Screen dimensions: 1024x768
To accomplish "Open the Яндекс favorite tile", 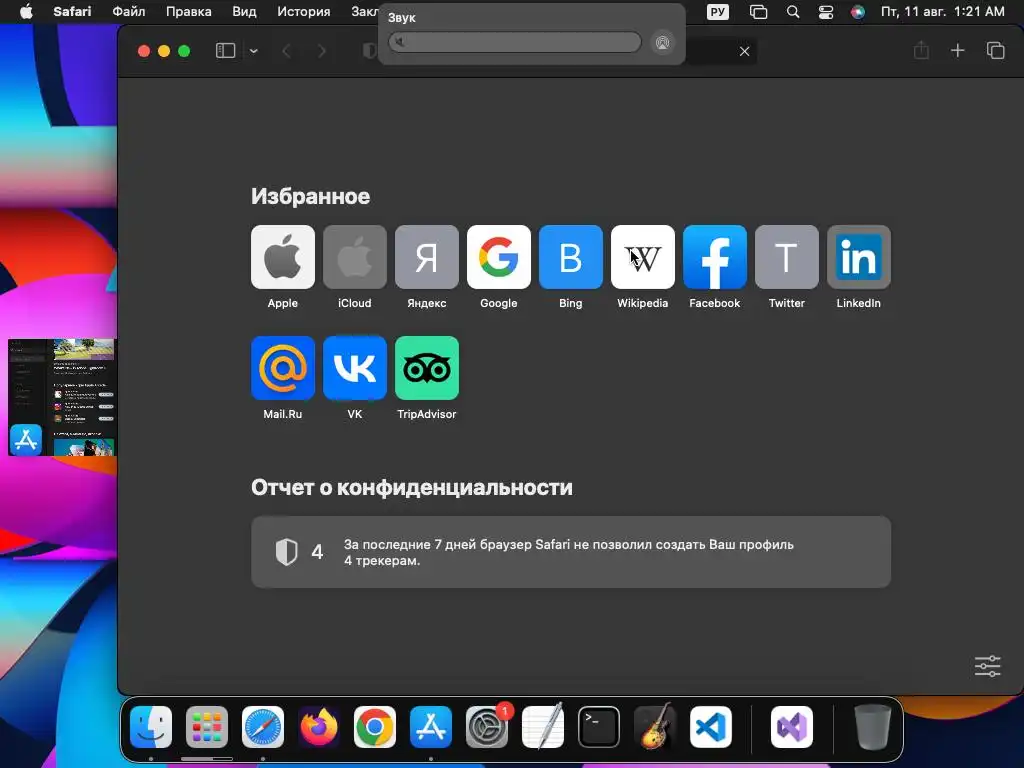I will tap(426, 257).
